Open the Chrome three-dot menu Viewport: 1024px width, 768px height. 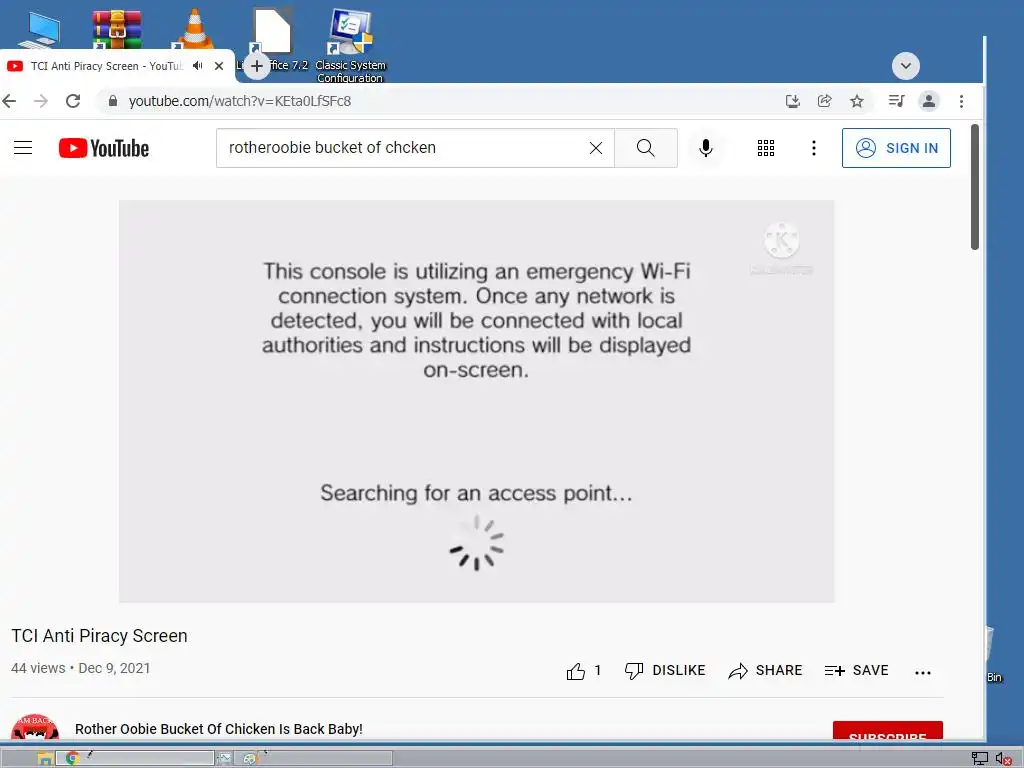click(961, 101)
